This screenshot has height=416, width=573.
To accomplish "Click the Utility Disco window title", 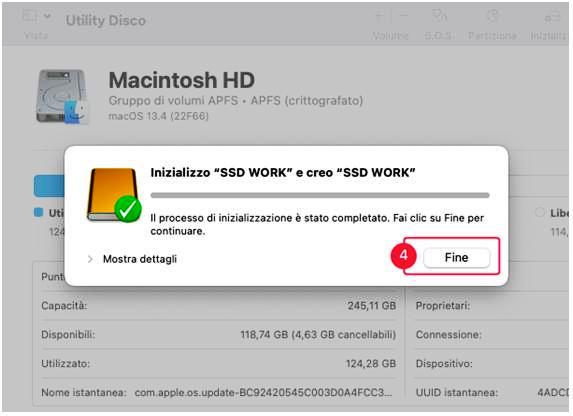I will (106, 20).
